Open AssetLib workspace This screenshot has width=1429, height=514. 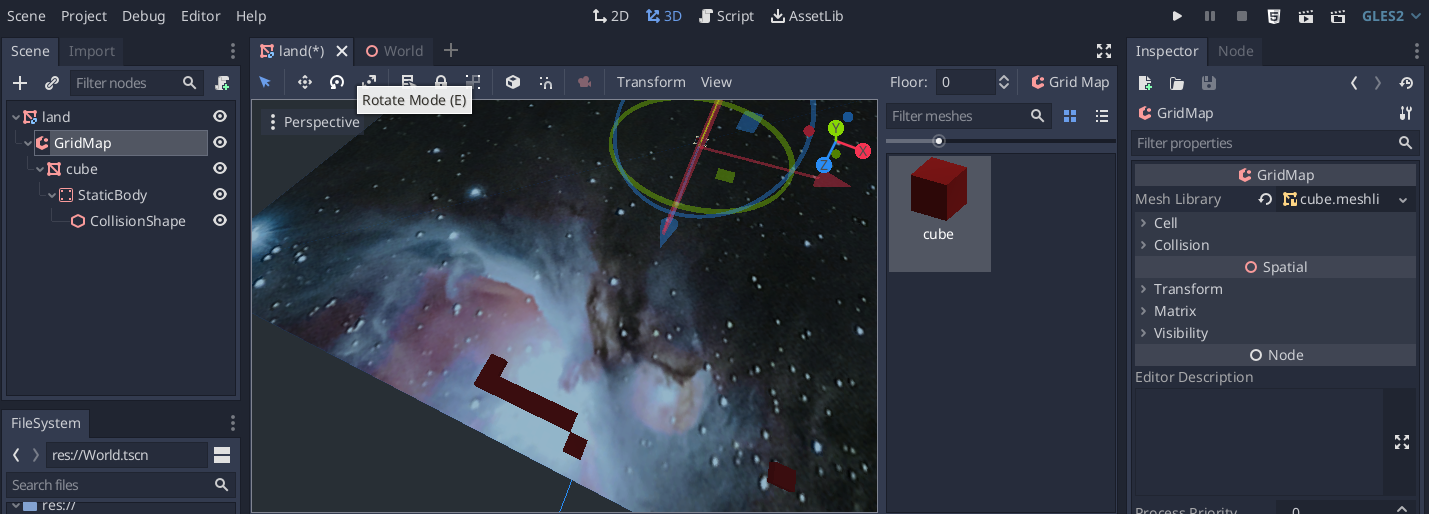coord(807,16)
